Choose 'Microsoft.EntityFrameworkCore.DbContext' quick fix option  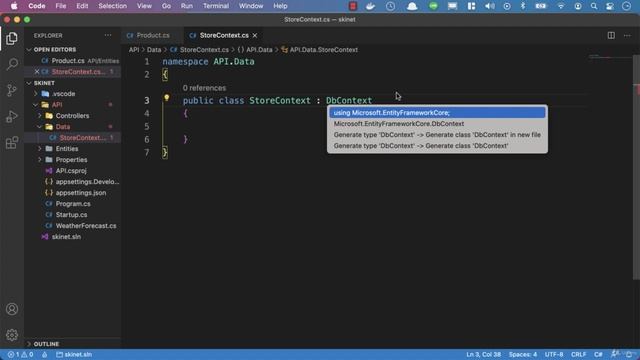pyautogui.click(x=437, y=124)
